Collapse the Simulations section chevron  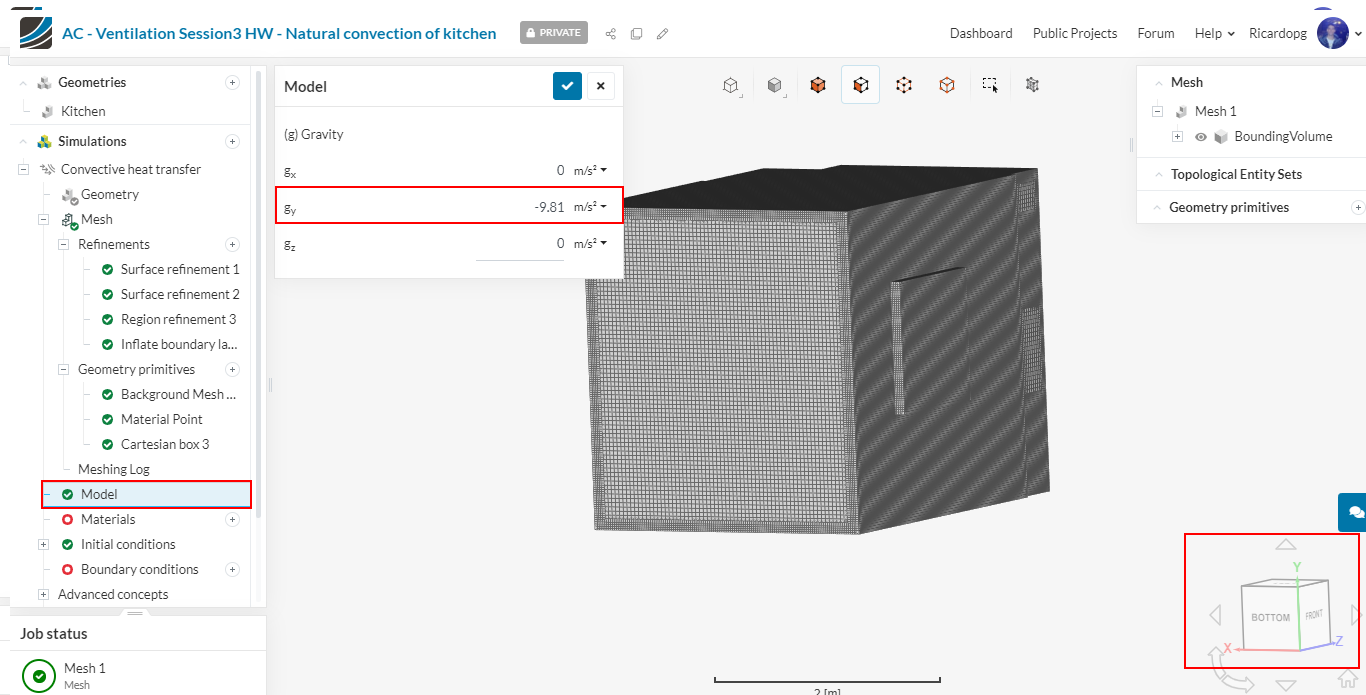click(x=23, y=142)
